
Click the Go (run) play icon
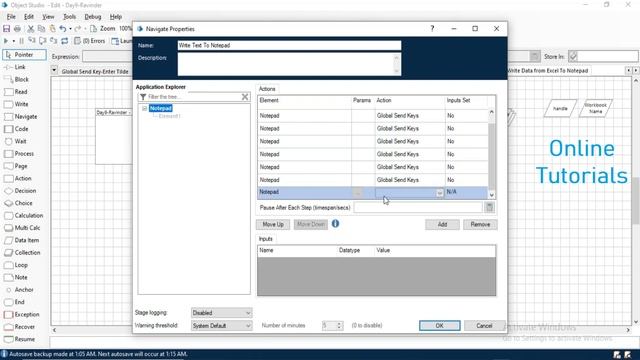pyautogui.click(x=6, y=41)
